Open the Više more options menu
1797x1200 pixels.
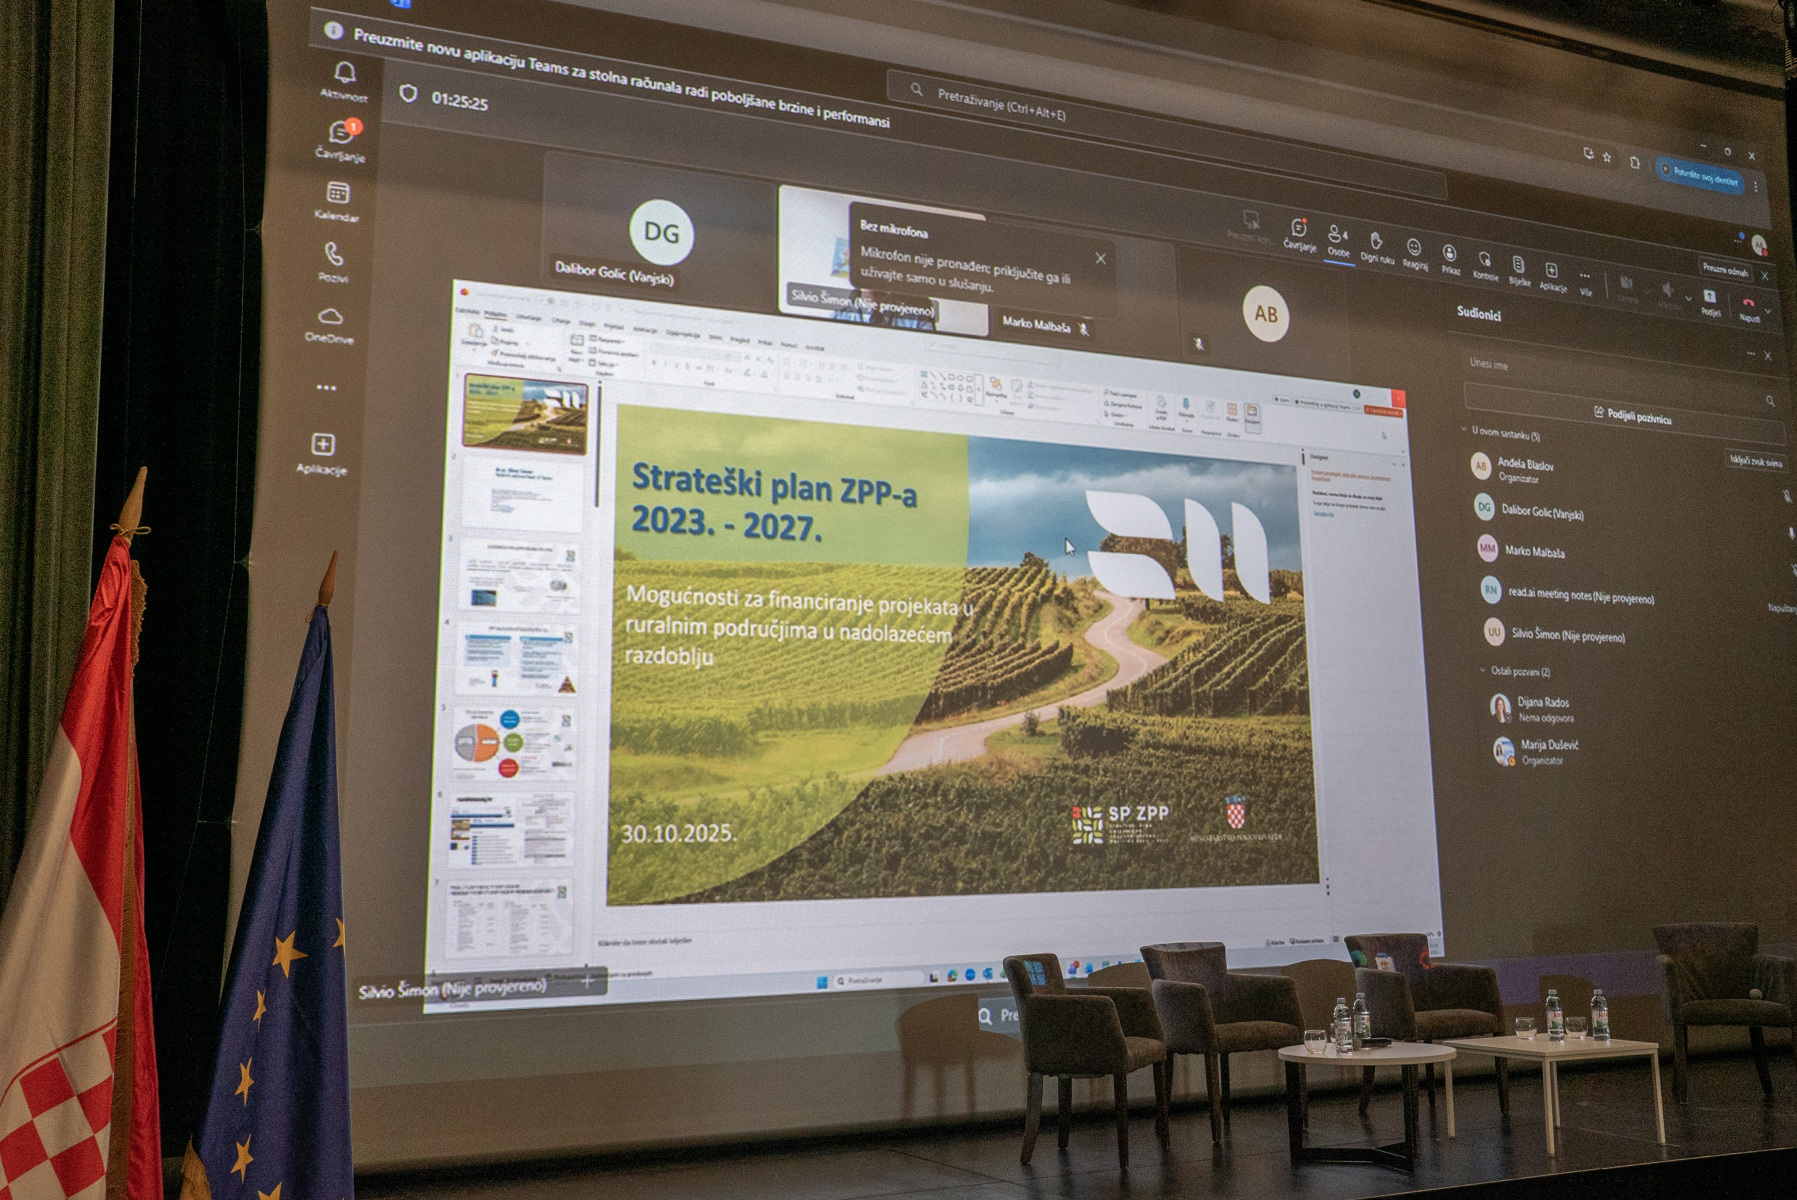coord(1584,278)
